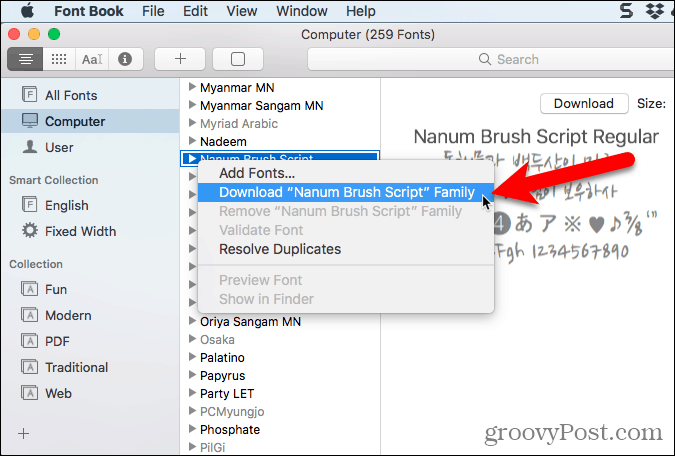
Task: Select the Myriad Arabic font name
Action: pos(239,124)
